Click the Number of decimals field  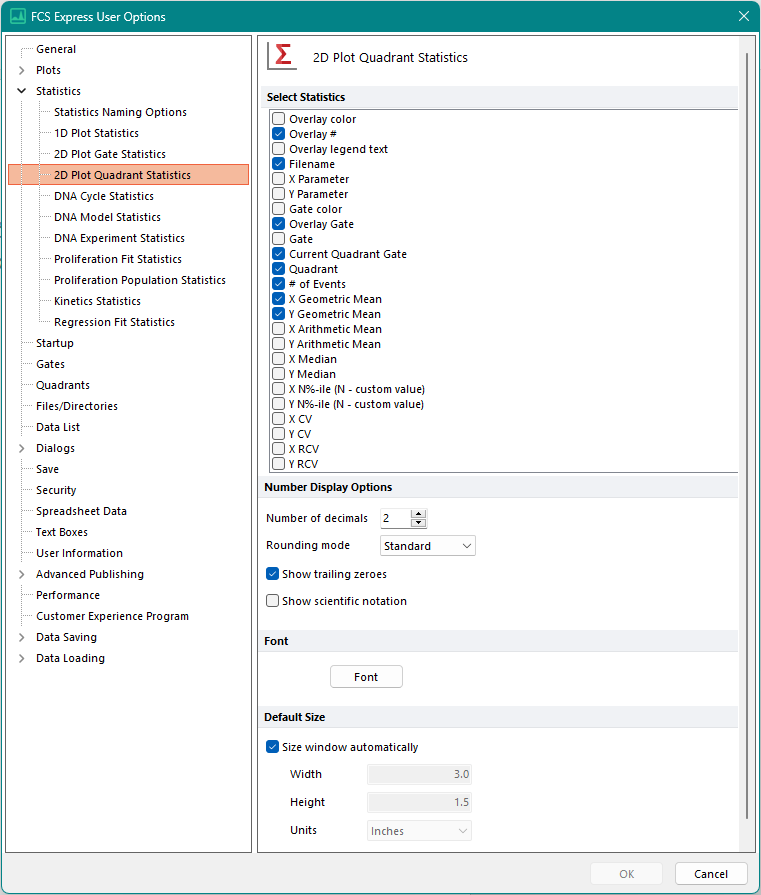point(396,518)
